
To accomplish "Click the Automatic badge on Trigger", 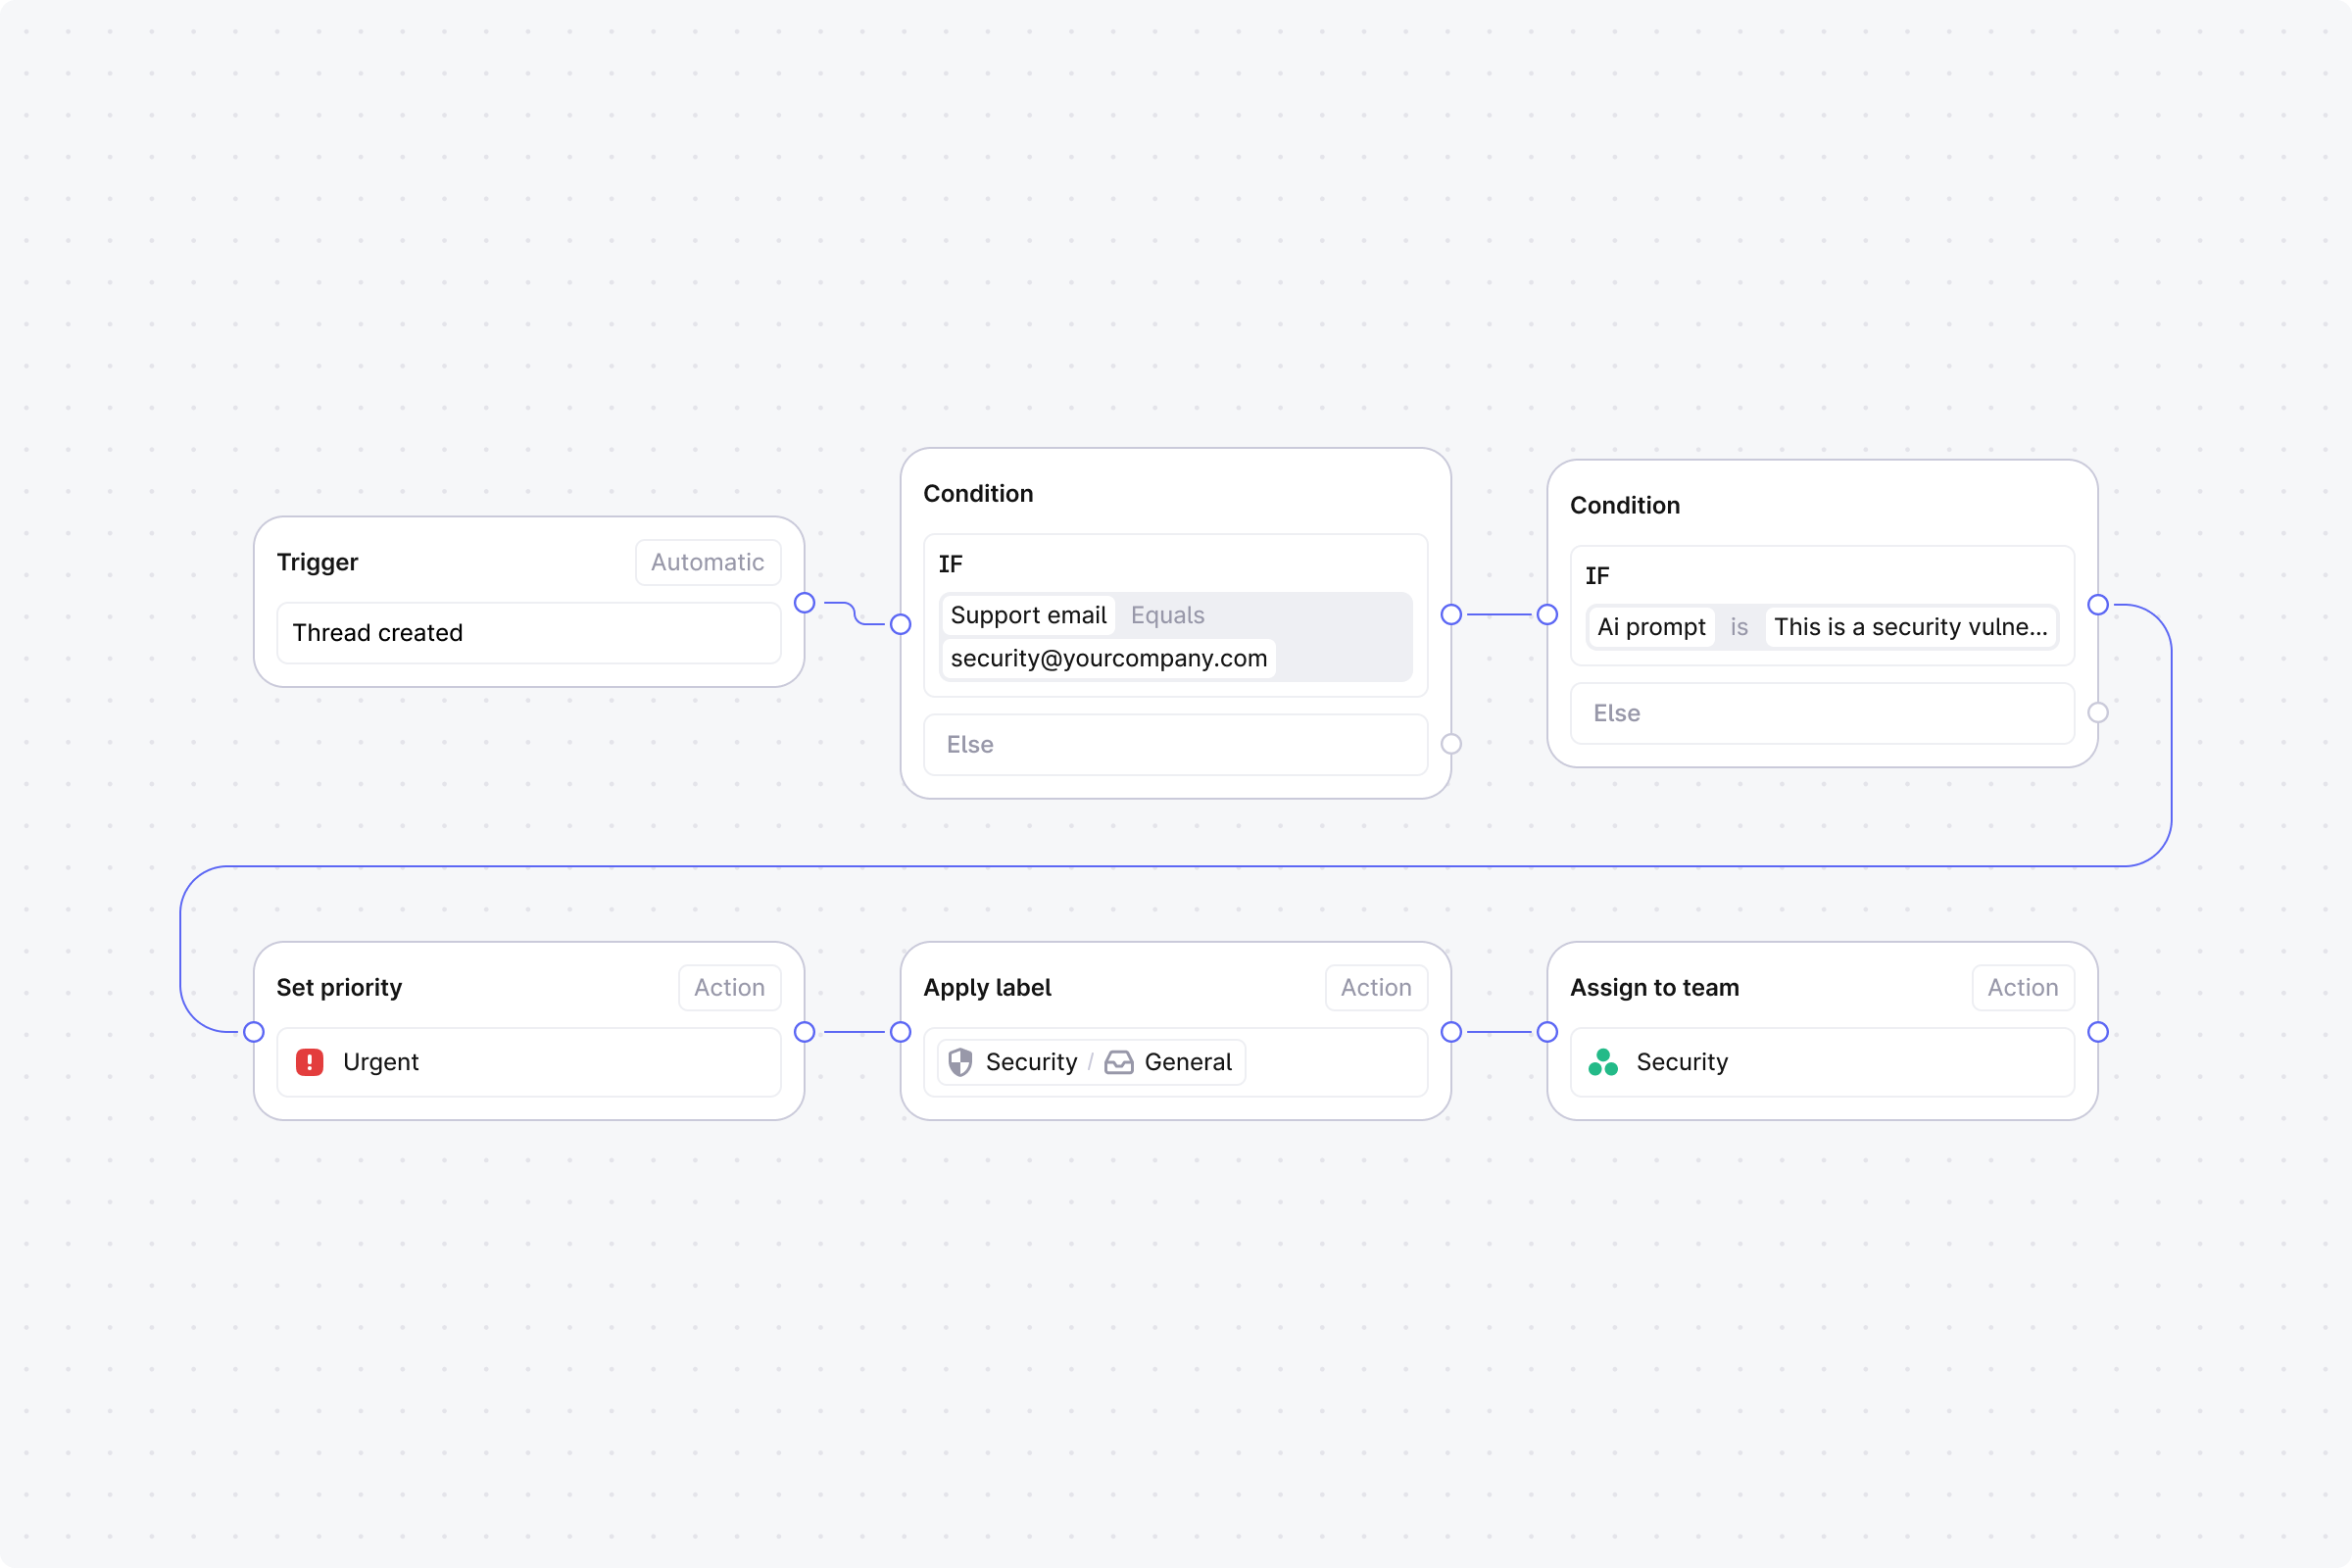I will click(707, 562).
